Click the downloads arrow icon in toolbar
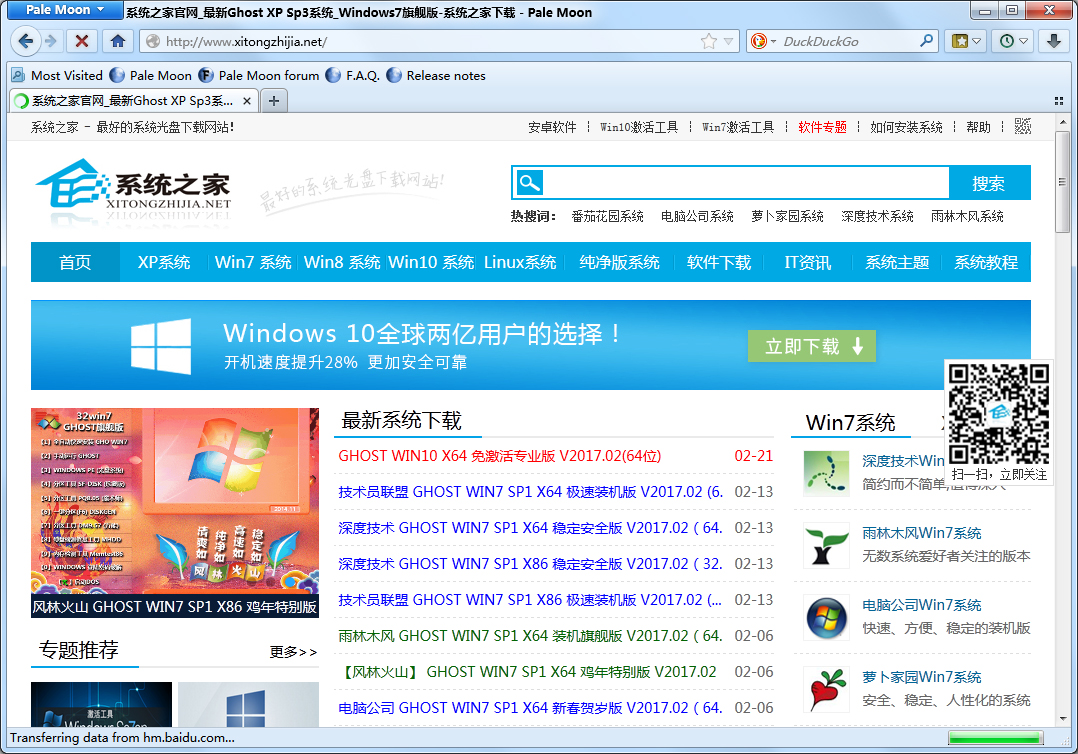The image size is (1078, 754). [x=1052, y=41]
